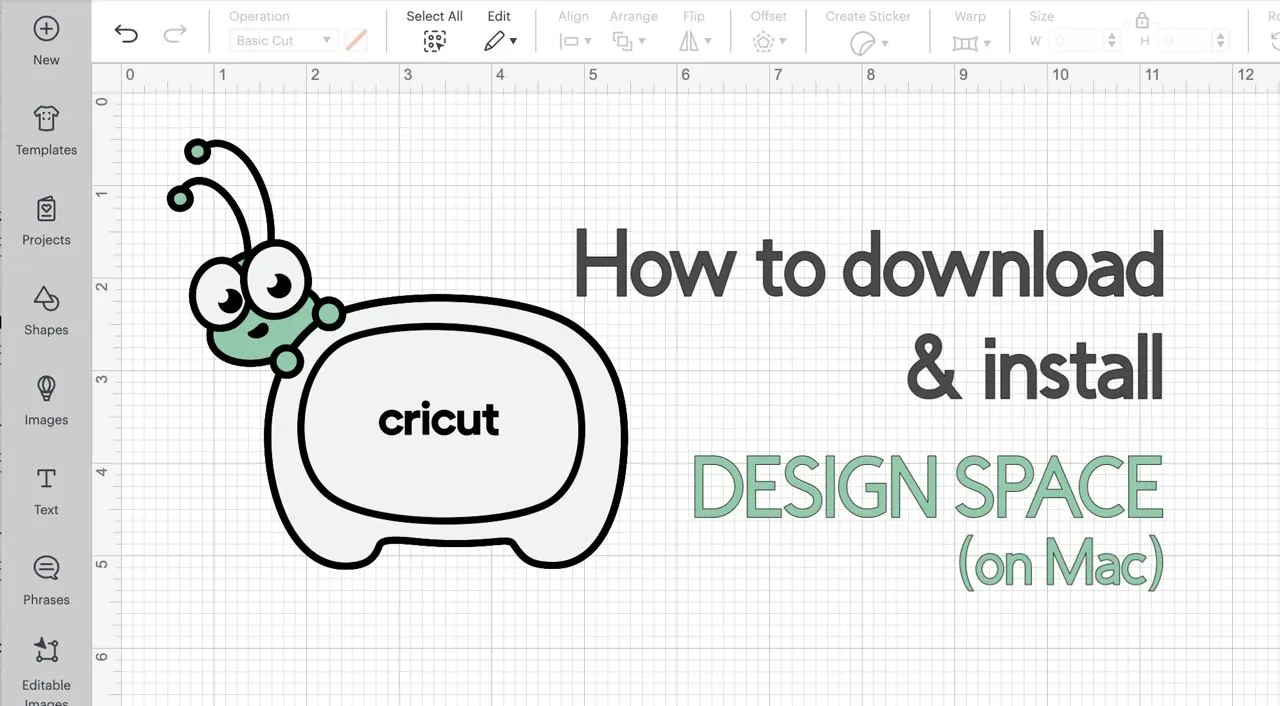
Task: Browse Images from the sidebar
Action: [x=45, y=400]
